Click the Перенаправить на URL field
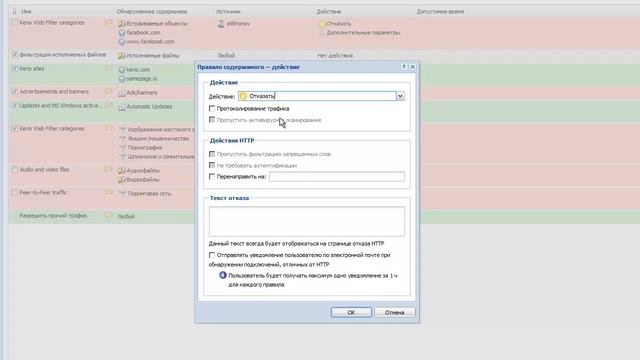Image resolution: width=640 pixels, height=360 pixels. point(337,177)
